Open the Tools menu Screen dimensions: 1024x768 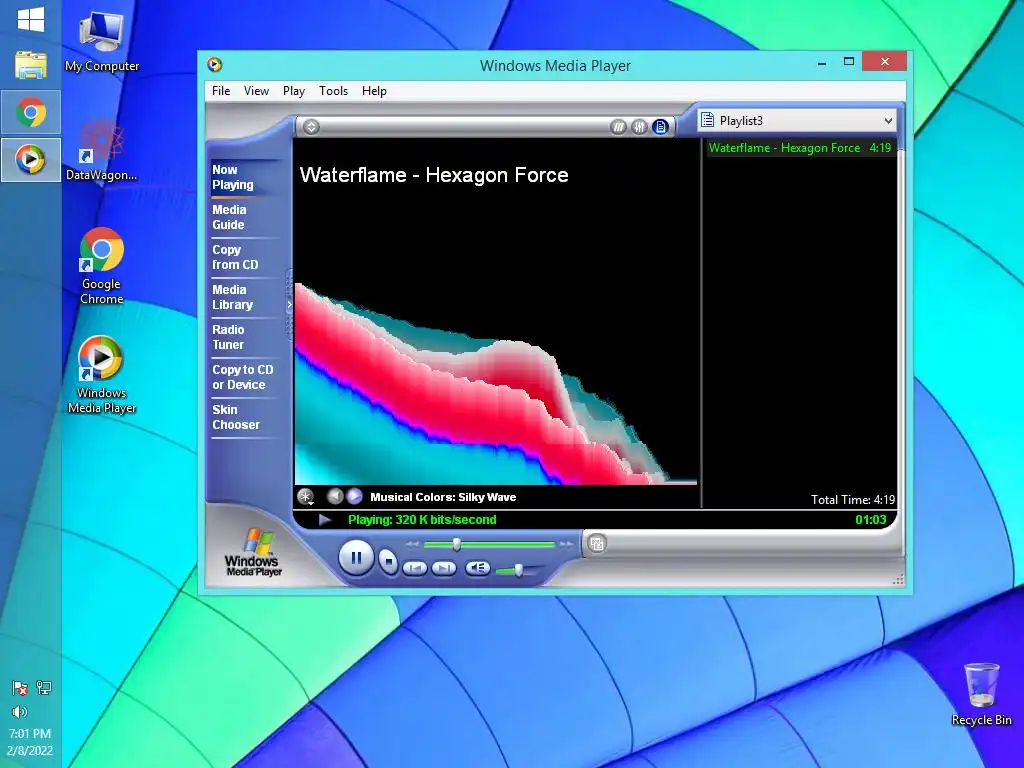(x=333, y=91)
